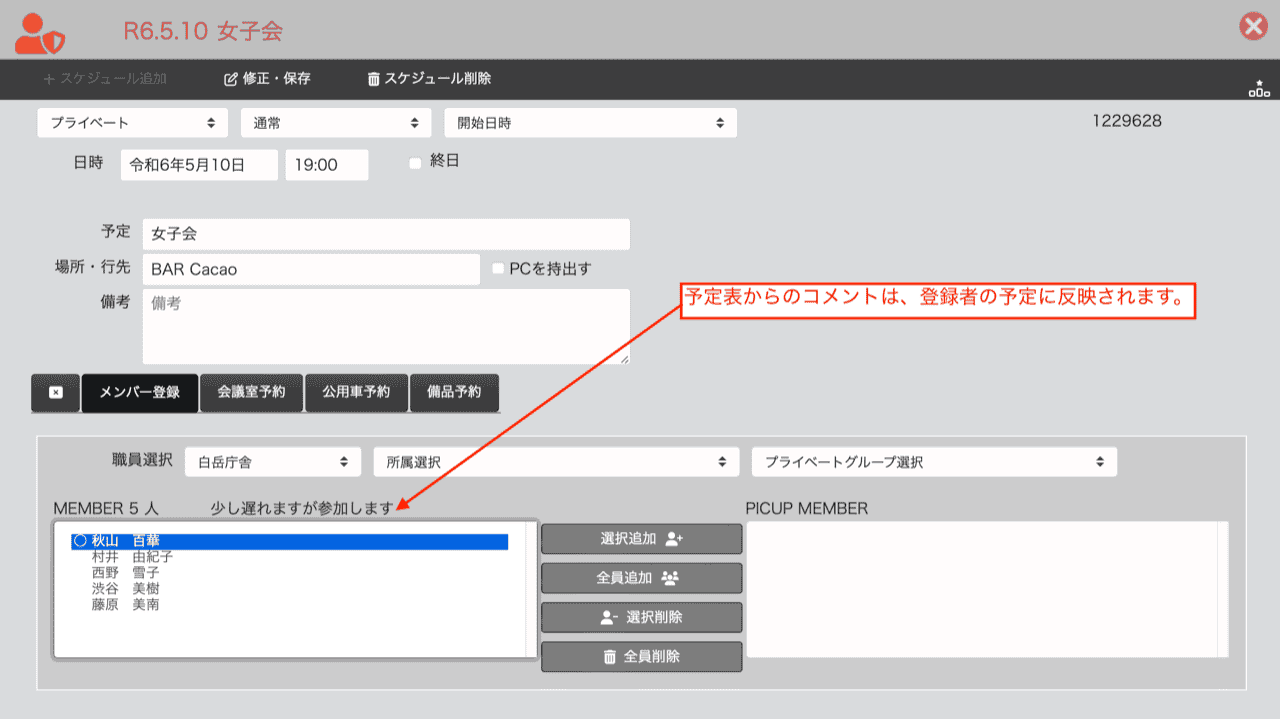Toggle the 終日 all-day checkbox

pyautogui.click(x=415, y=164)
